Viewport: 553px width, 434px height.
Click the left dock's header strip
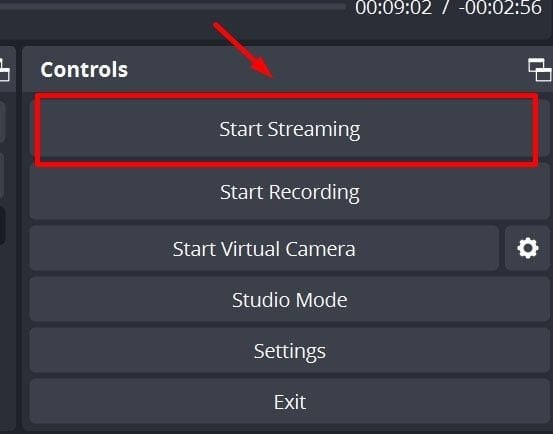(x=8, y=69)
